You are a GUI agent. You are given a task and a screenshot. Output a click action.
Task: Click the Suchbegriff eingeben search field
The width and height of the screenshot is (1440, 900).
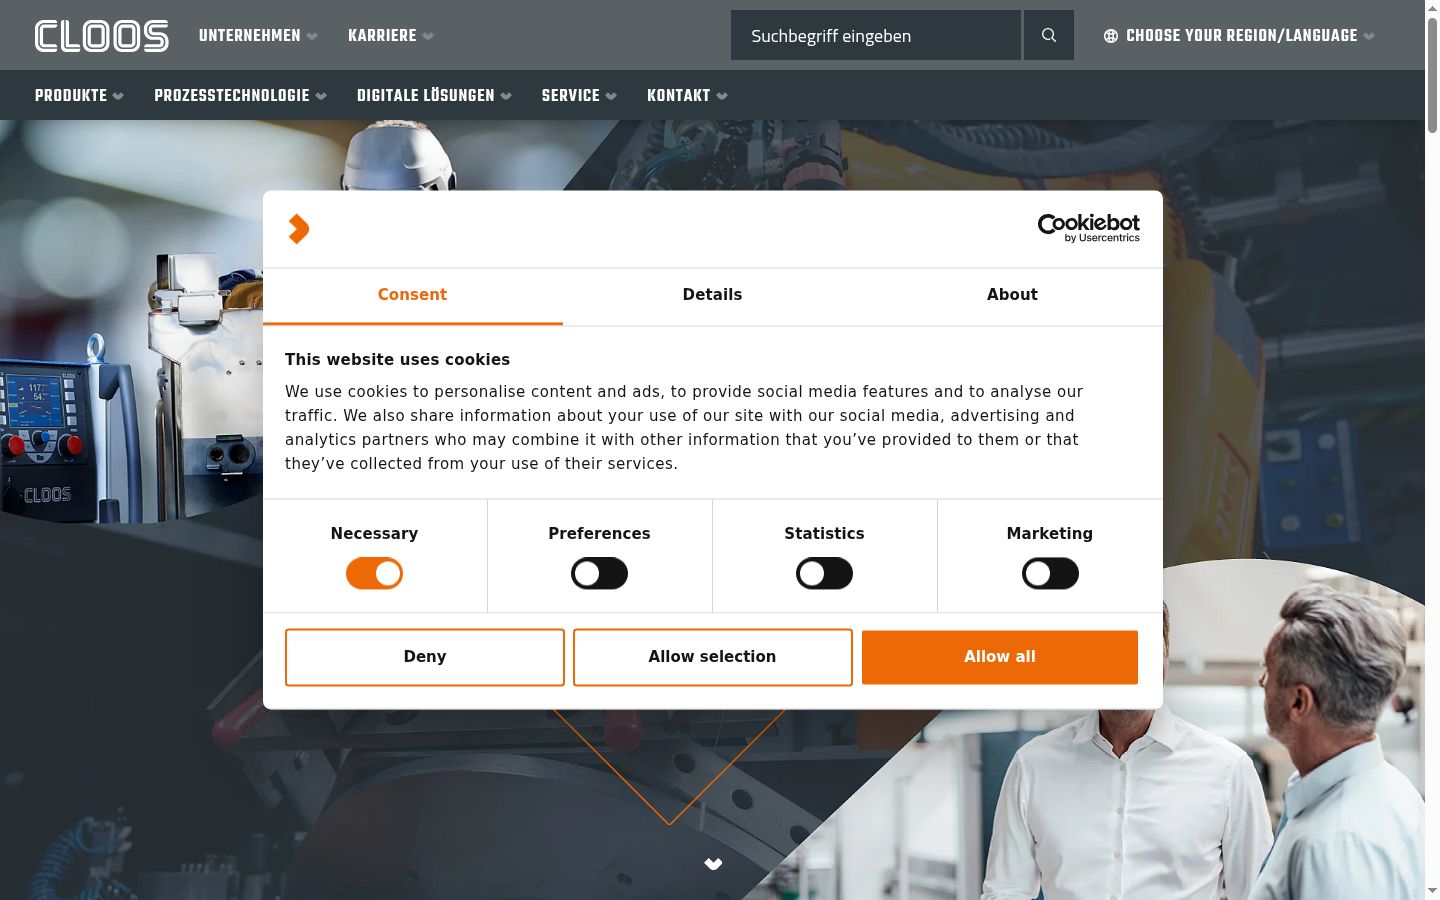(x=876, y=35)
